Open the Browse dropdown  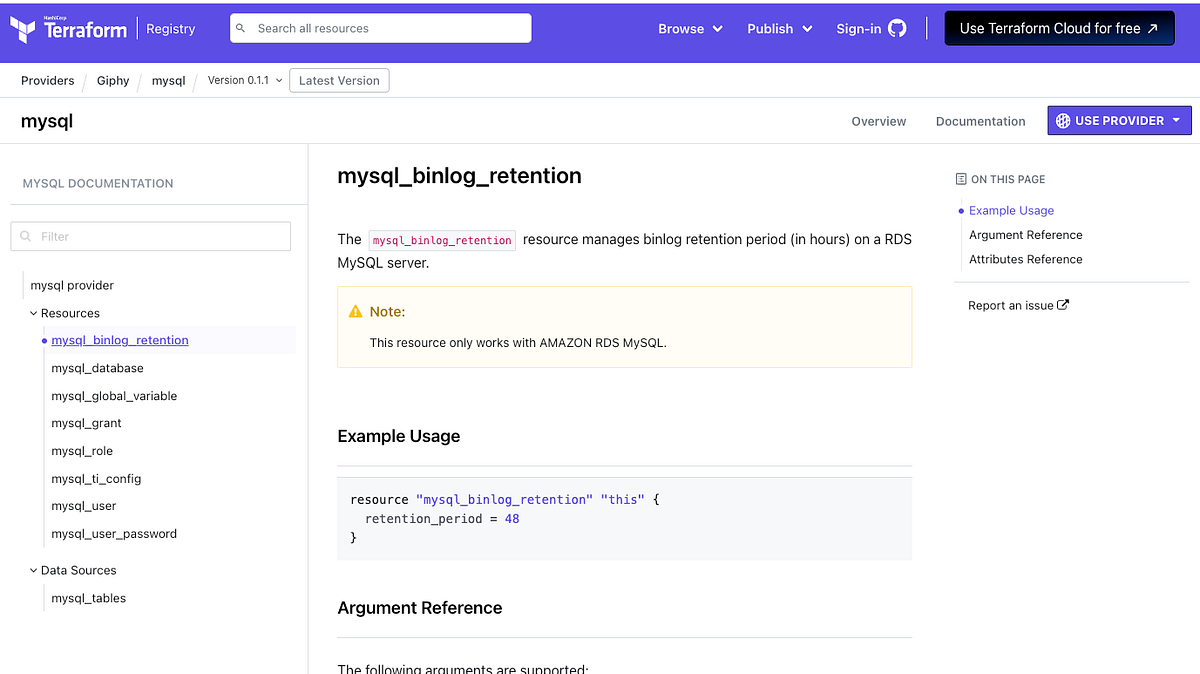point(690,29)
